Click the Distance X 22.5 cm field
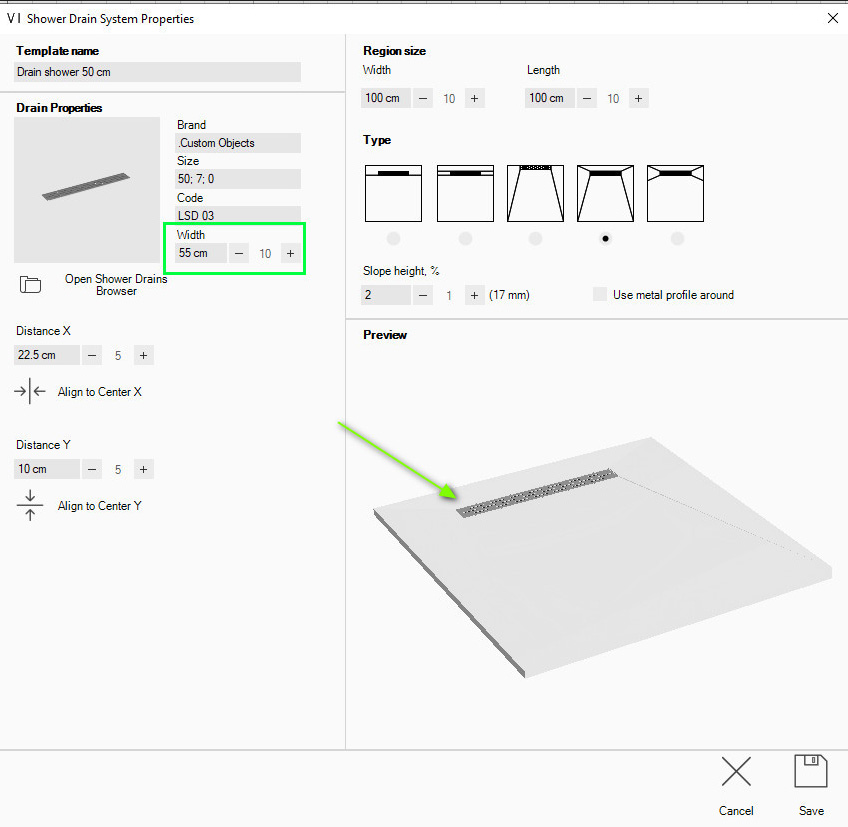Screen dimensions: 848x827 coord(47,355)
